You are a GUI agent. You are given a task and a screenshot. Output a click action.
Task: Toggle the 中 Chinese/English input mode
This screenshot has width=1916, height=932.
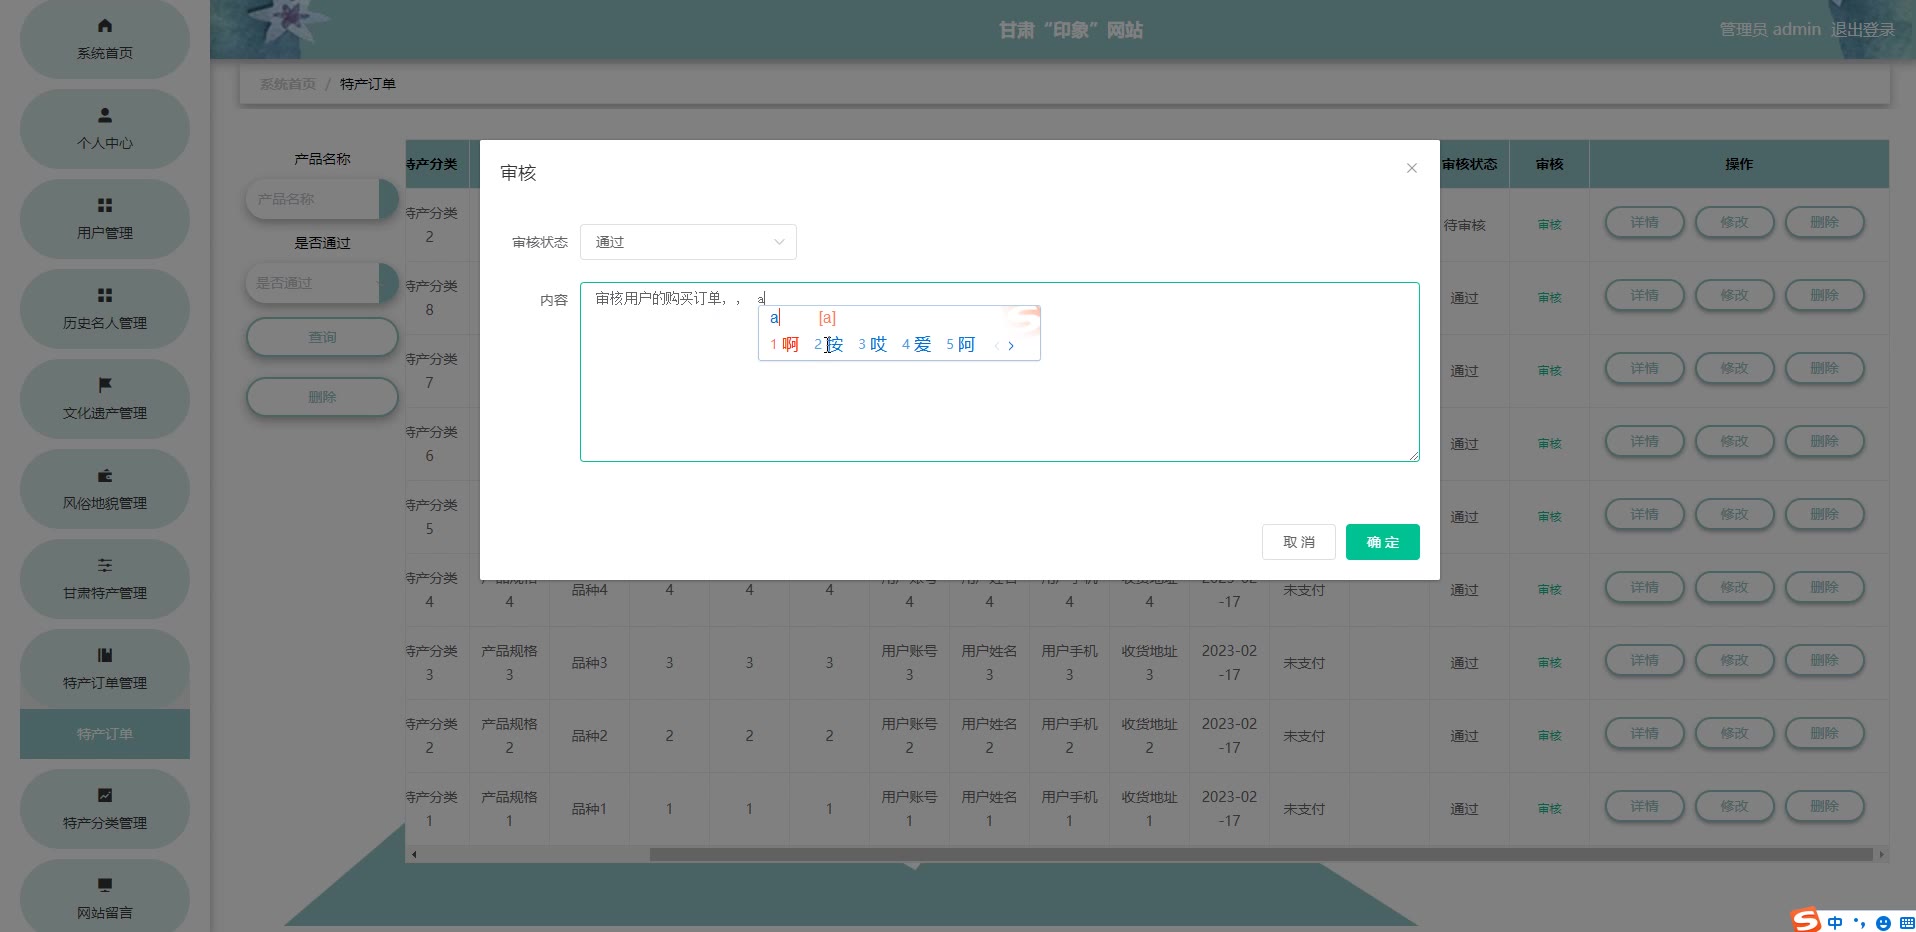[1835, 923]
